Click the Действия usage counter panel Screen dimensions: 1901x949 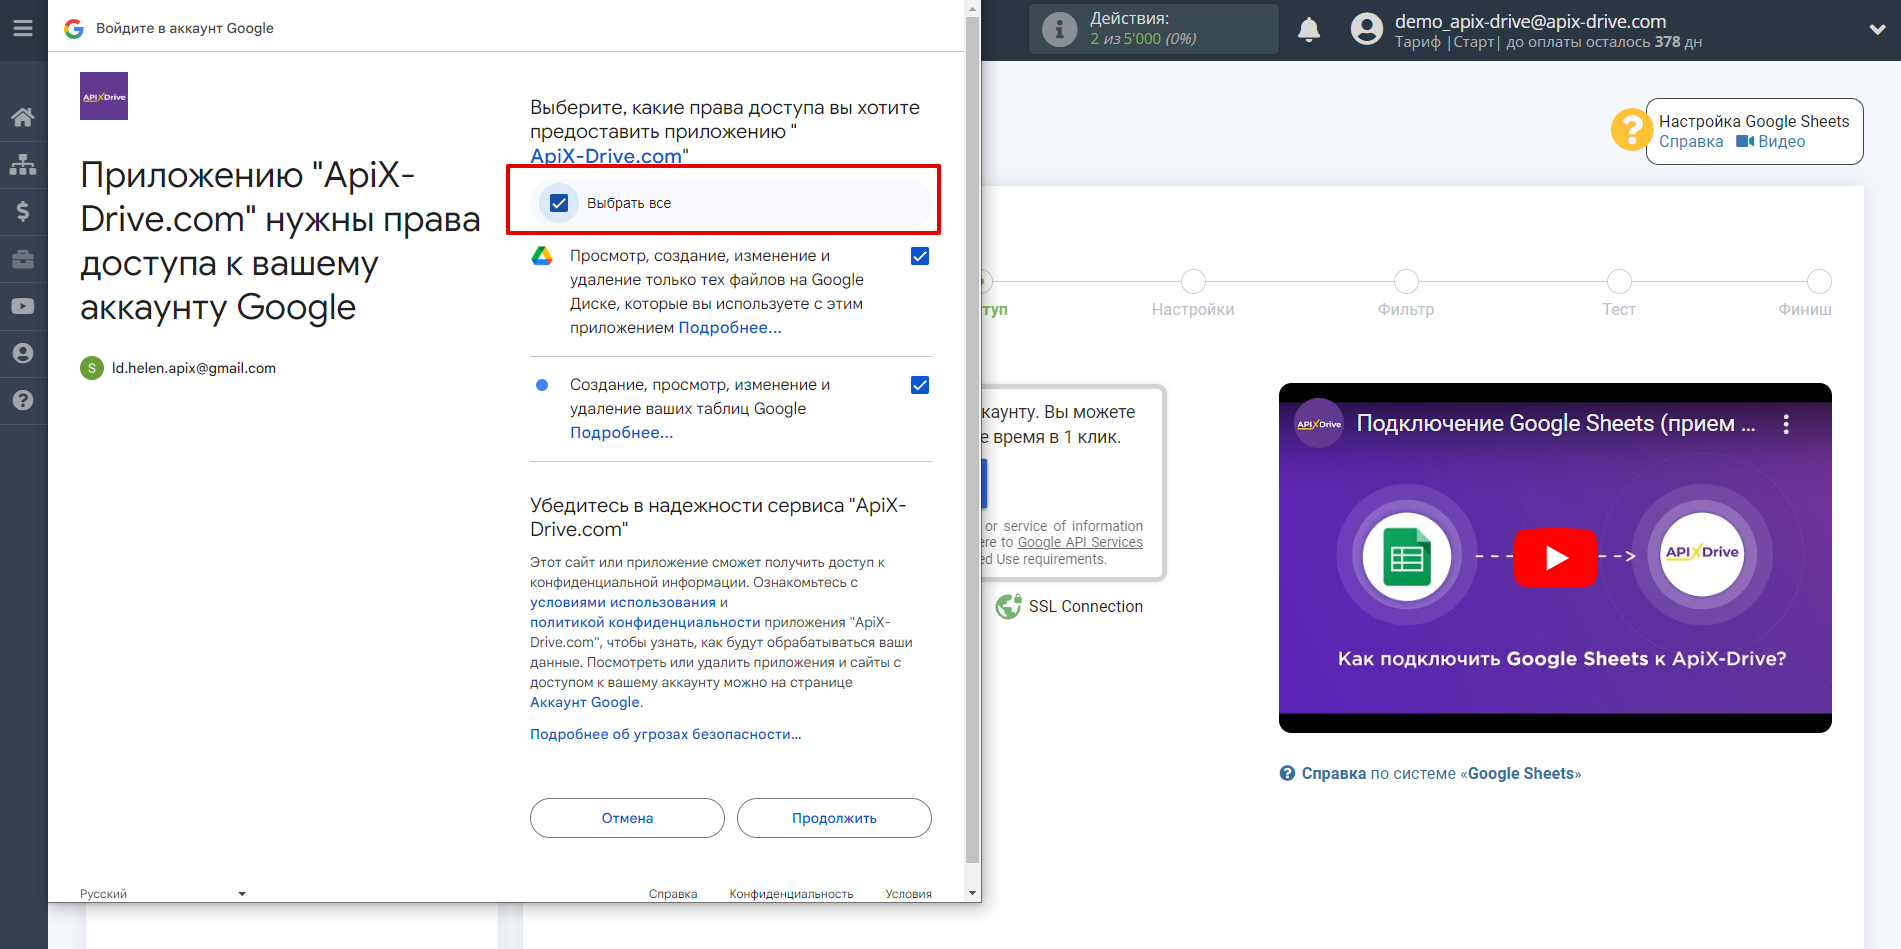1154,29
